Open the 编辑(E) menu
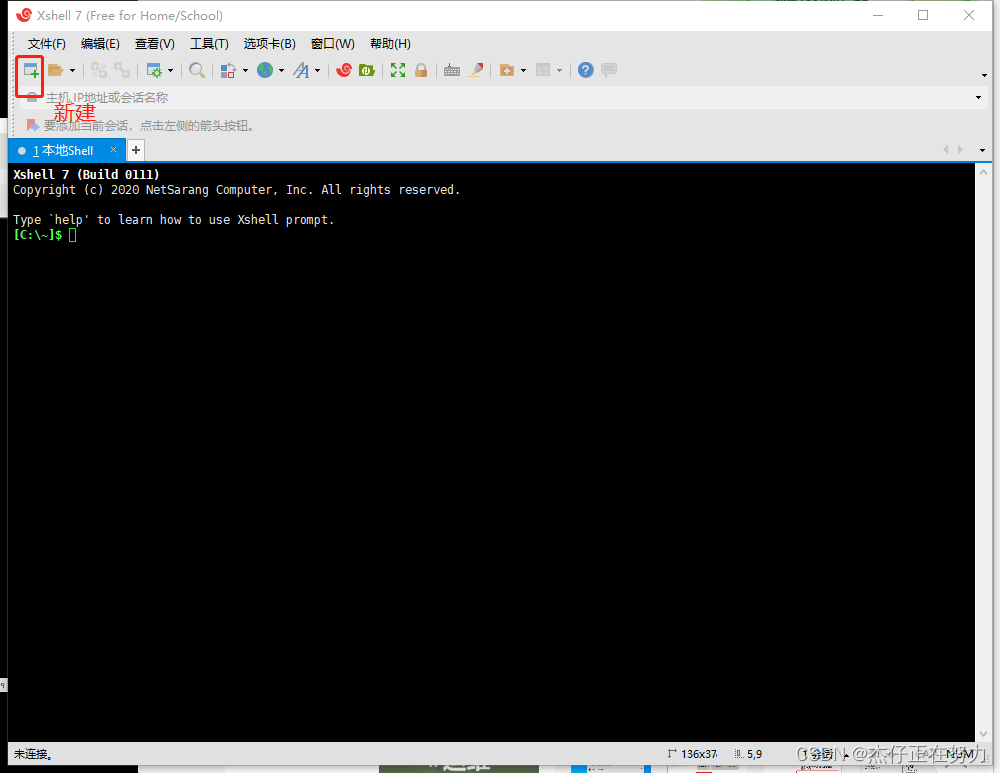Viewport: 1000px width, 773px height. click(x=100, y=43)
